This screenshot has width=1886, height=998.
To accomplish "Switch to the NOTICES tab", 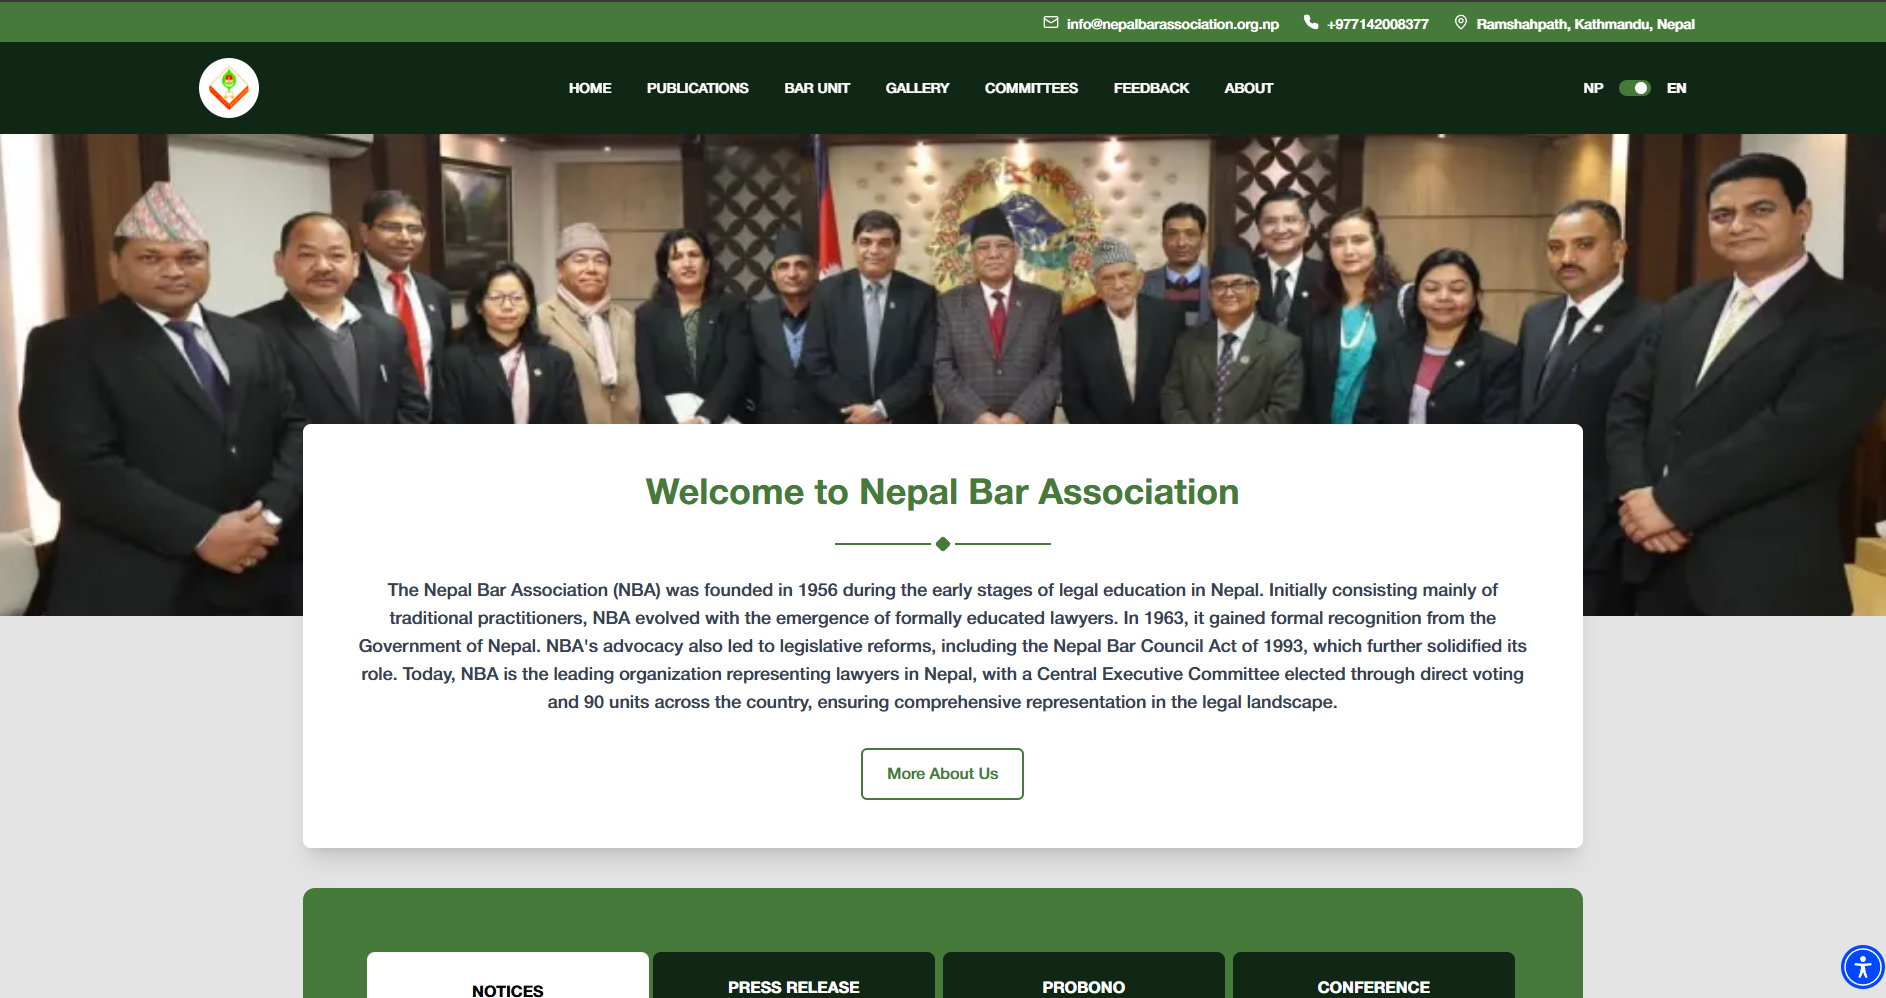I will tap(507, 986).
